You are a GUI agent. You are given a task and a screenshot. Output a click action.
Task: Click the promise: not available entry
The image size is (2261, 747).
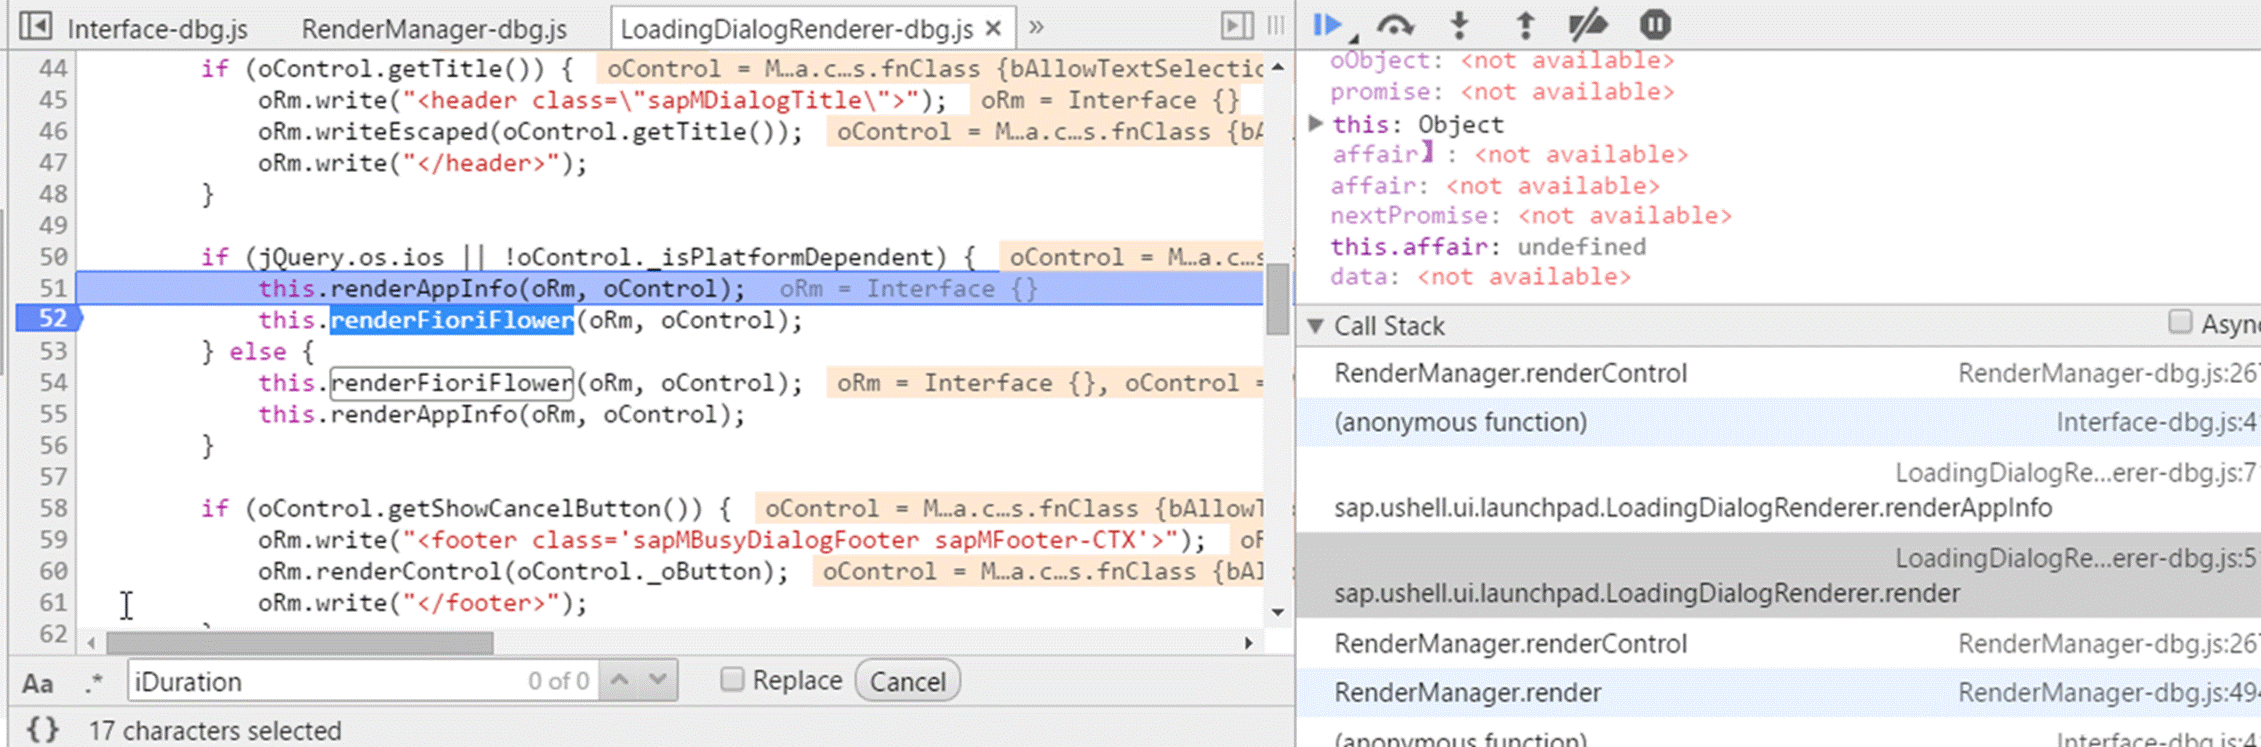click(1501, 92)
